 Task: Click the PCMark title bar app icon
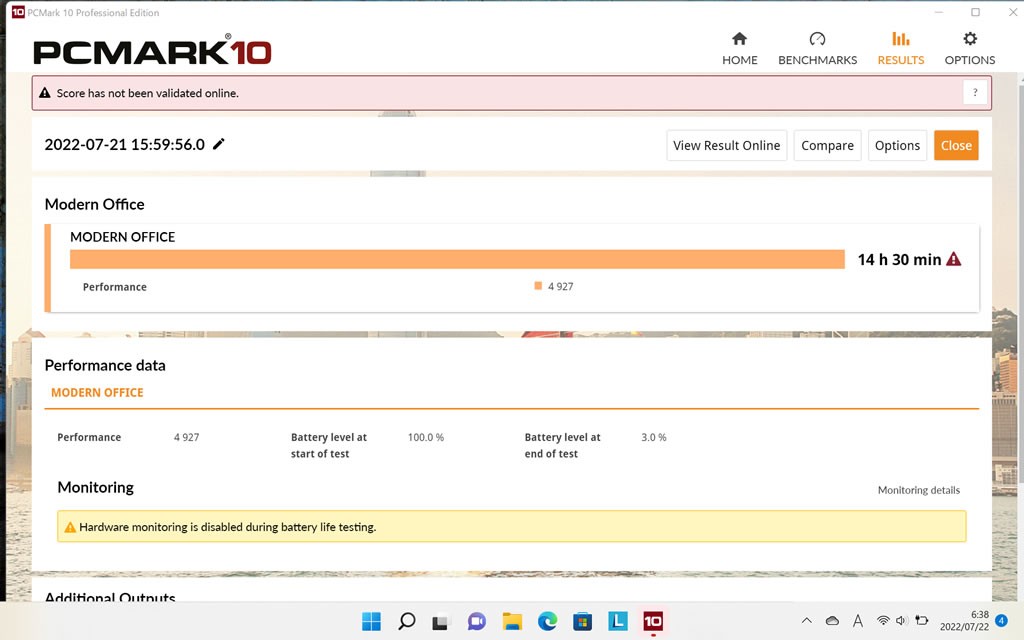tap(18, 12)
